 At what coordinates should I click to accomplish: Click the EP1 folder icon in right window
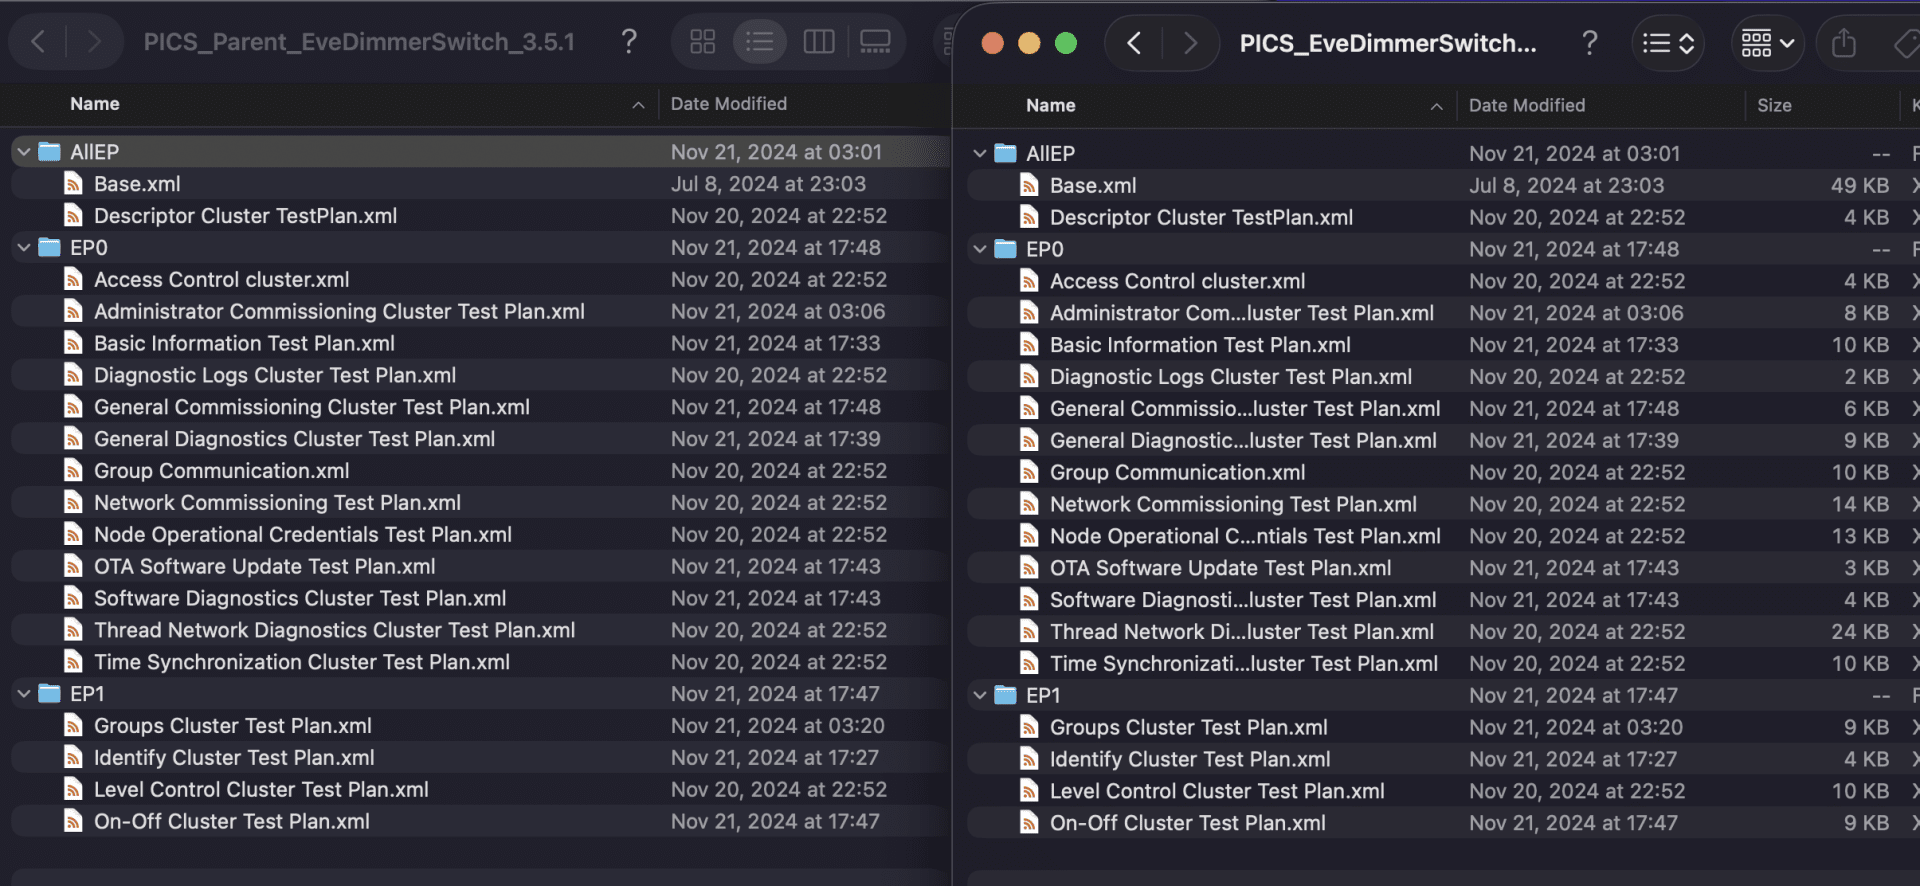coord(1006,696)
